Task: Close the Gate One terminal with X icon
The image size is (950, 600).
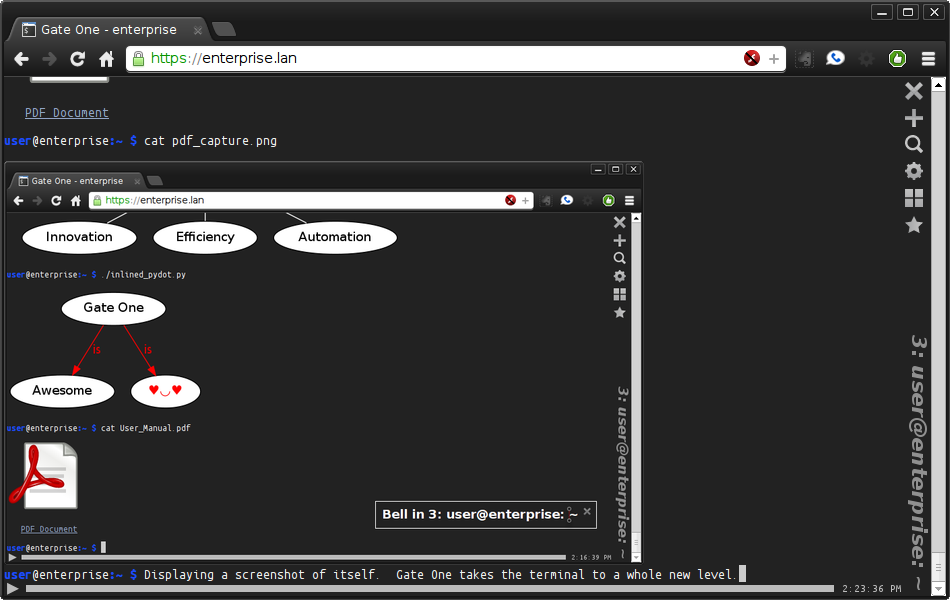Action: click(x=914, y=91)
